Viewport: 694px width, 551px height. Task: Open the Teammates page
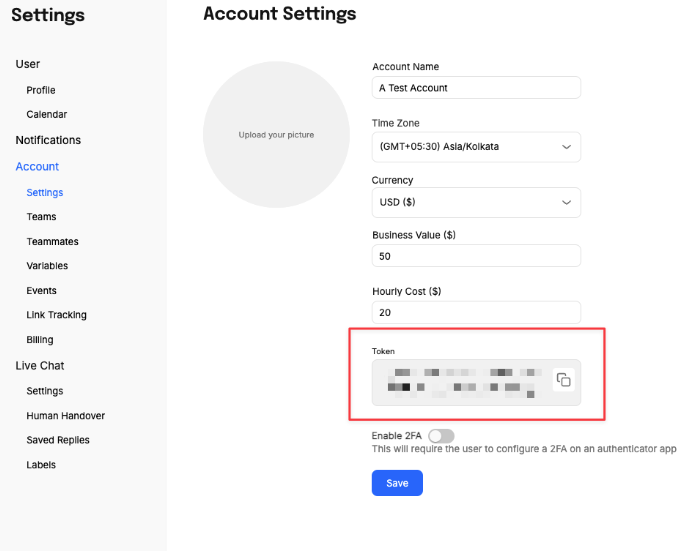(x=52, y=242)
